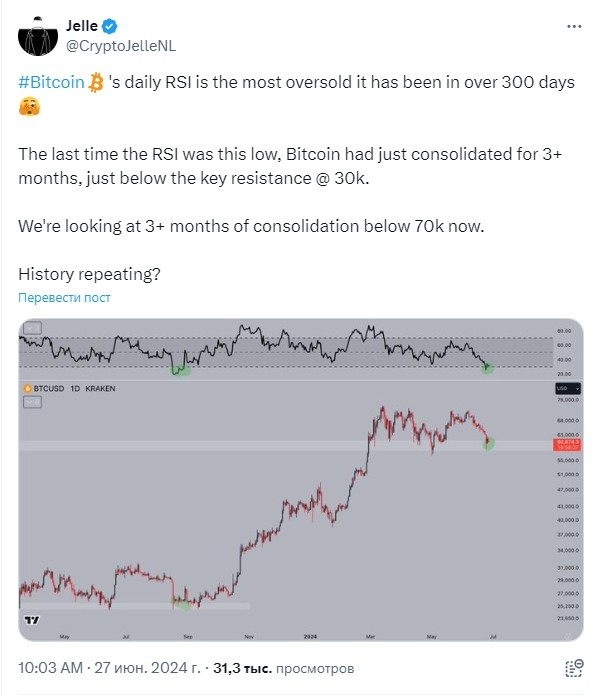Image resolution: width=599 pixels, height=696 pixels.
Task: Open the USD currency dropdown on chart
Action: point(568,388)
